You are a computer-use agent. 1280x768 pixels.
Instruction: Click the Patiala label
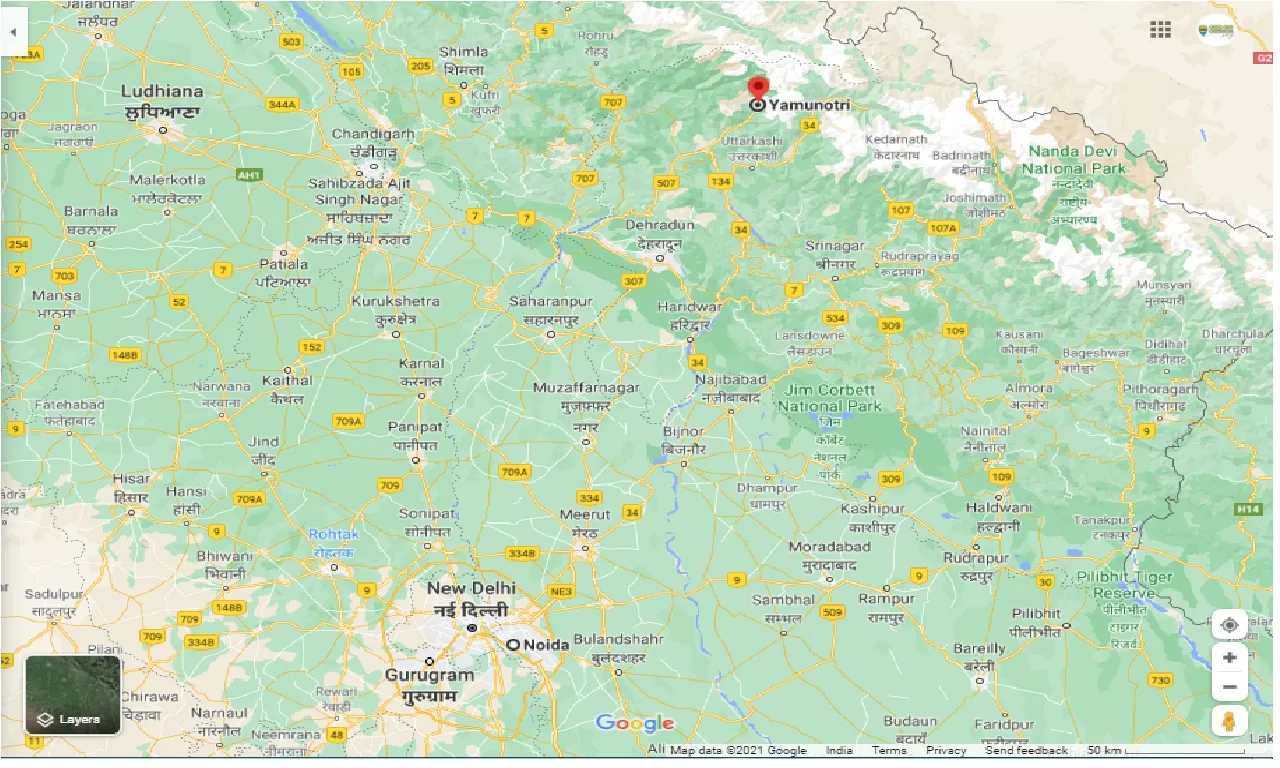(284, 272)
